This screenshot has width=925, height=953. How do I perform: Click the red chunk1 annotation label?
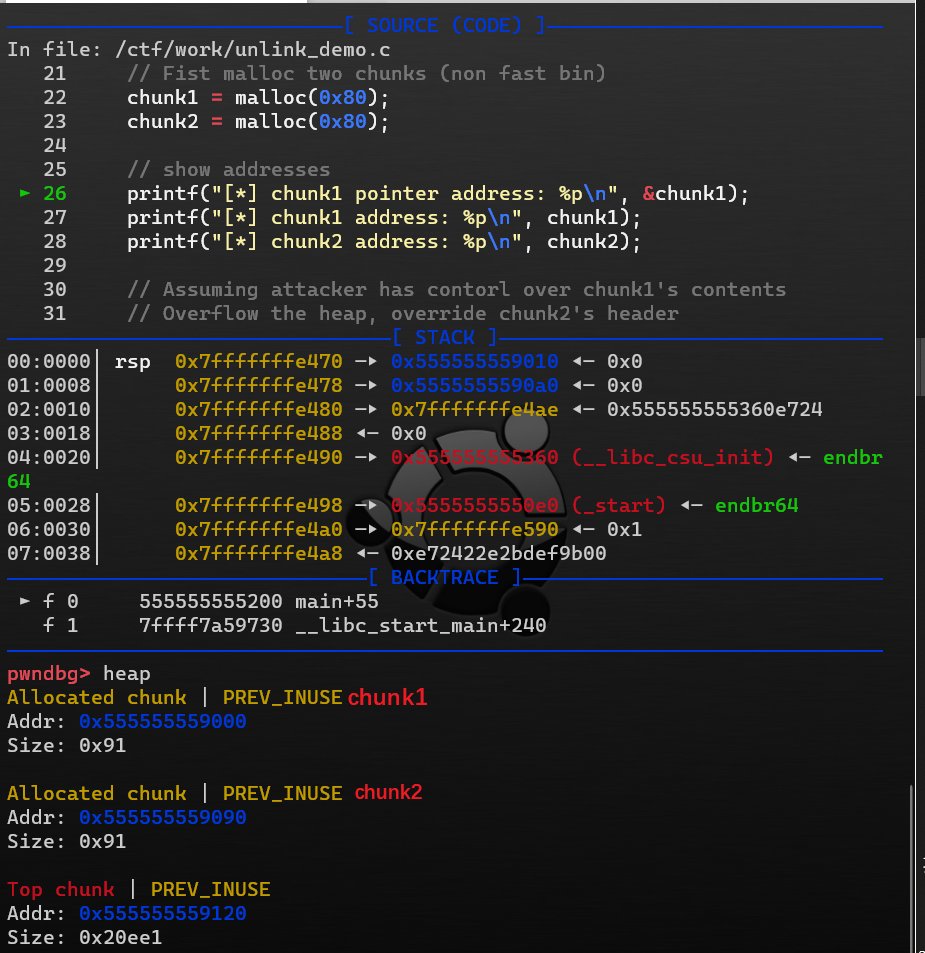point(388,697)
